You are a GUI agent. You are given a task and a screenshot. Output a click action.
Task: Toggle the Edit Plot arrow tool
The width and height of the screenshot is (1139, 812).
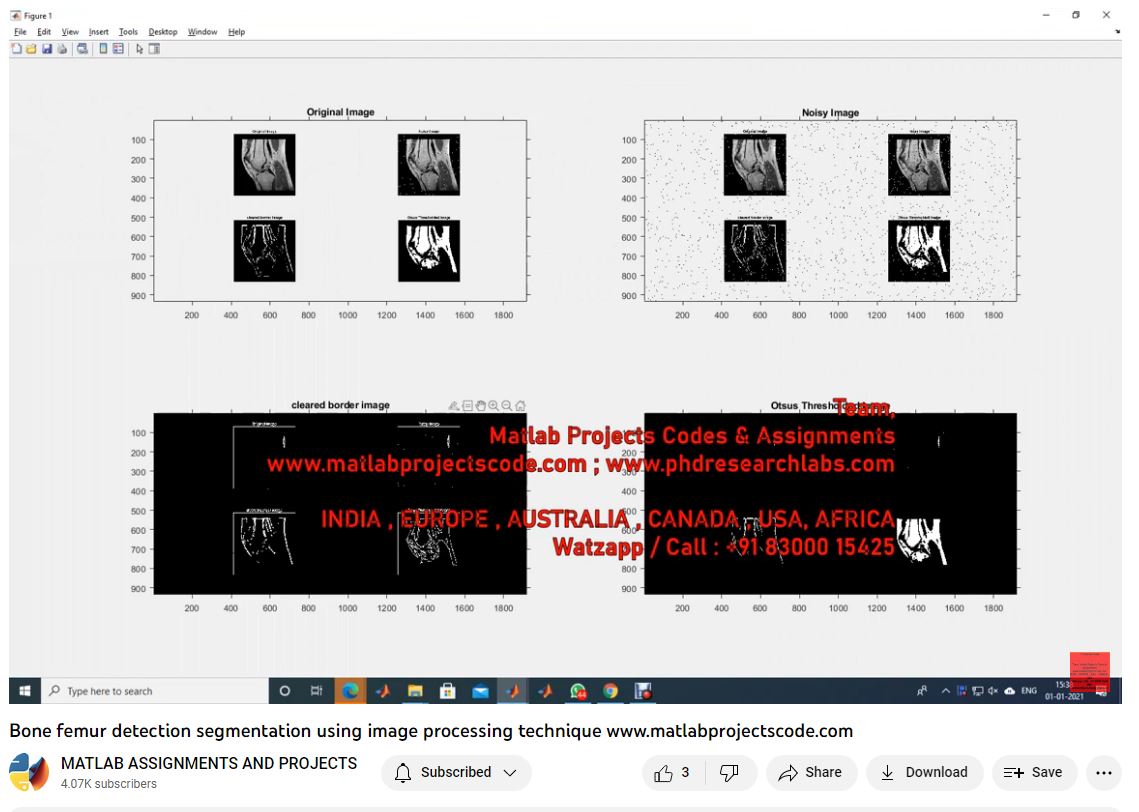pos(139,49)
